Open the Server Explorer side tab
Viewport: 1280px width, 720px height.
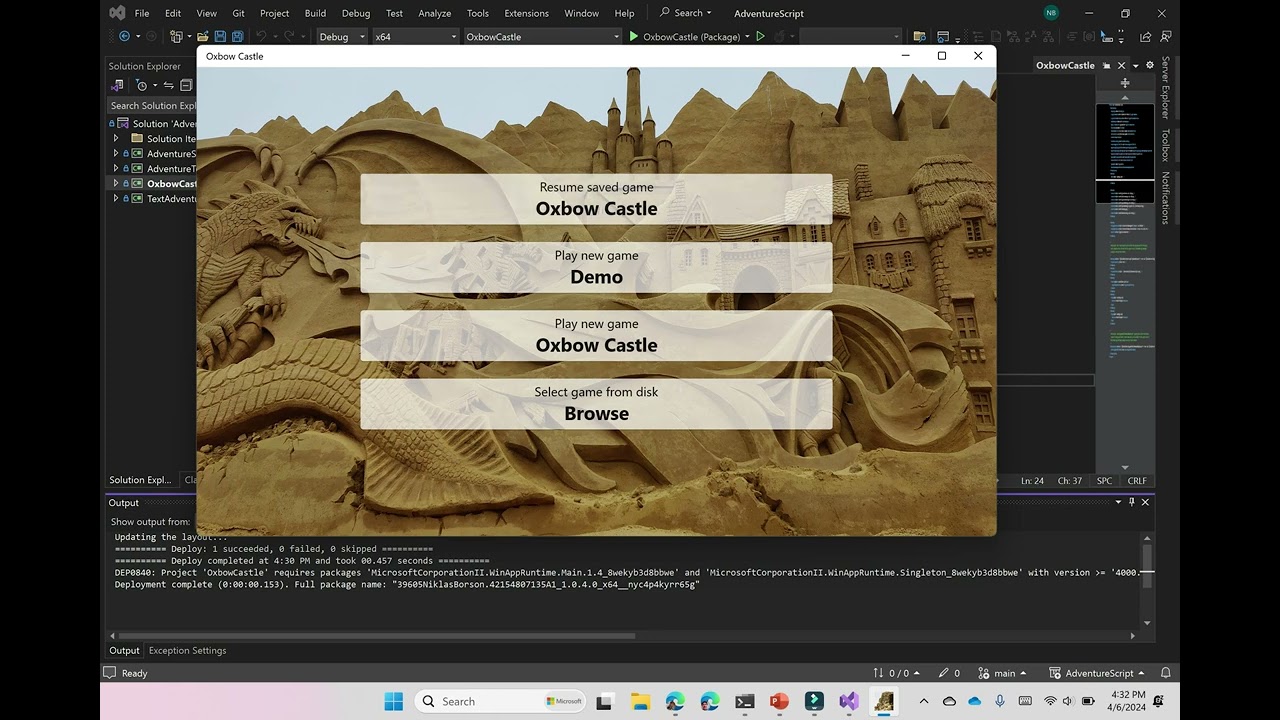click(x=1165, y=87)
